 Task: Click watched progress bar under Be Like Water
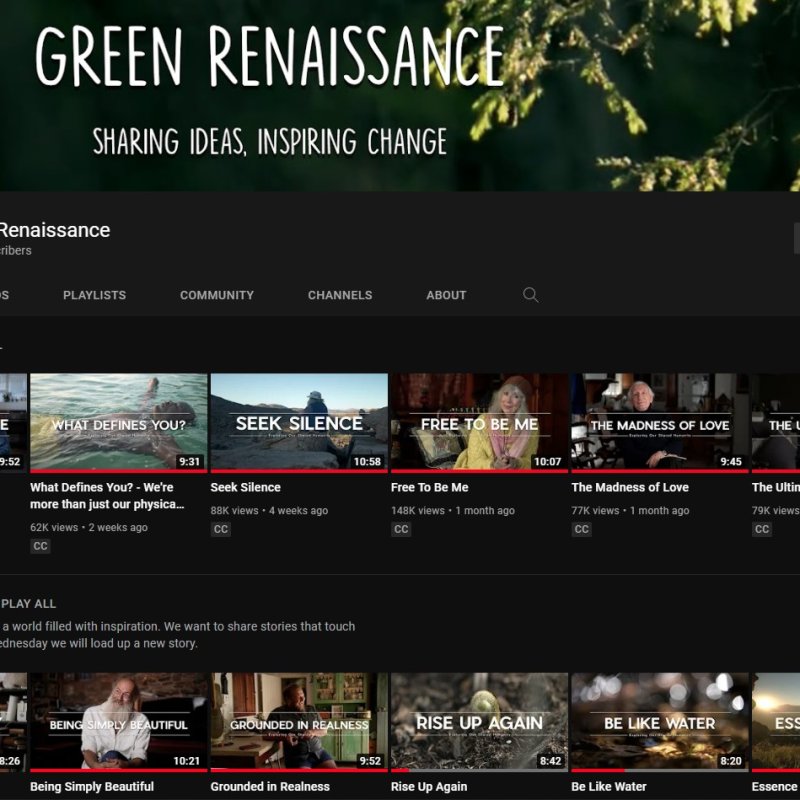[660, 770]
